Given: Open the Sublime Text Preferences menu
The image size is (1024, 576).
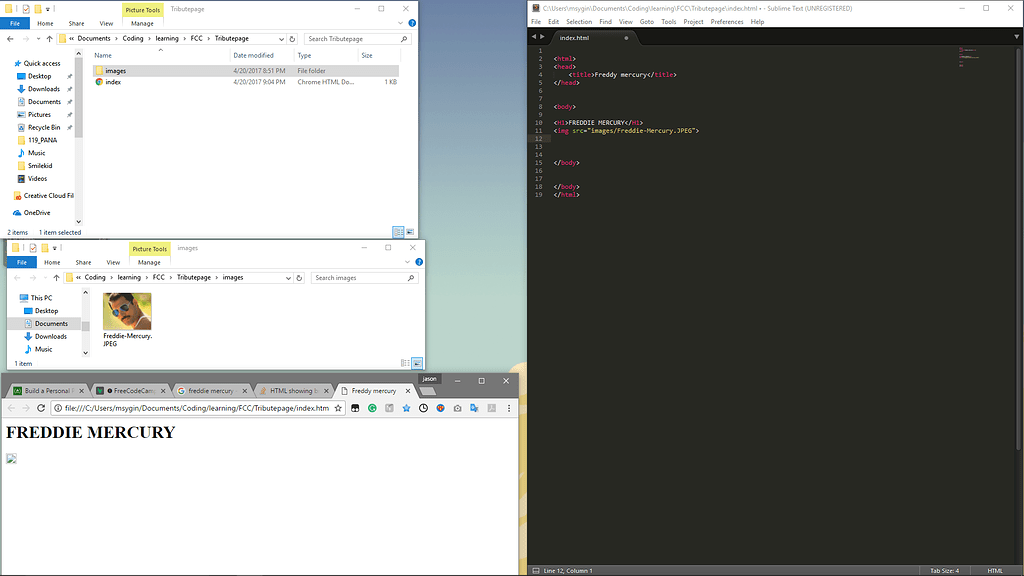Looking at the screenshot, I should point(727,21).
